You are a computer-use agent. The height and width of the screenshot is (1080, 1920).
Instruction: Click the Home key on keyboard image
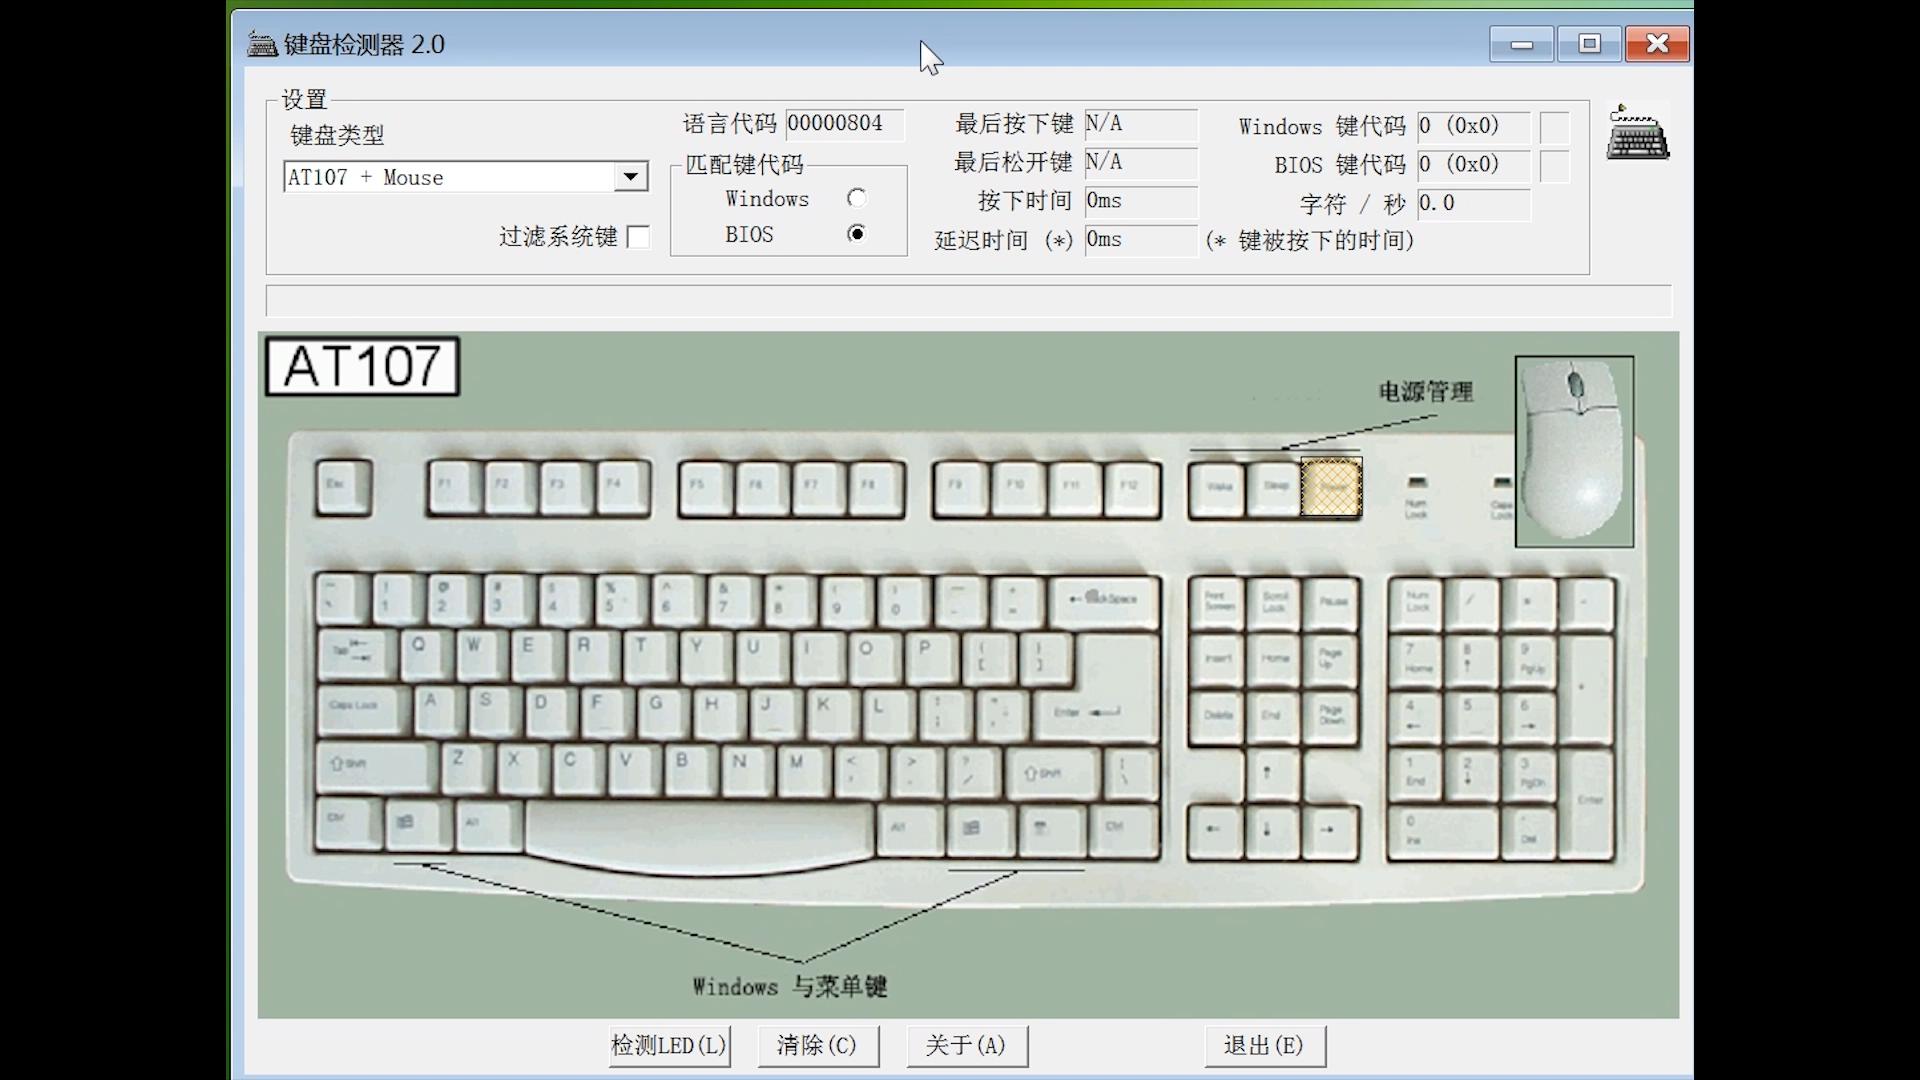pos(1274,659)
